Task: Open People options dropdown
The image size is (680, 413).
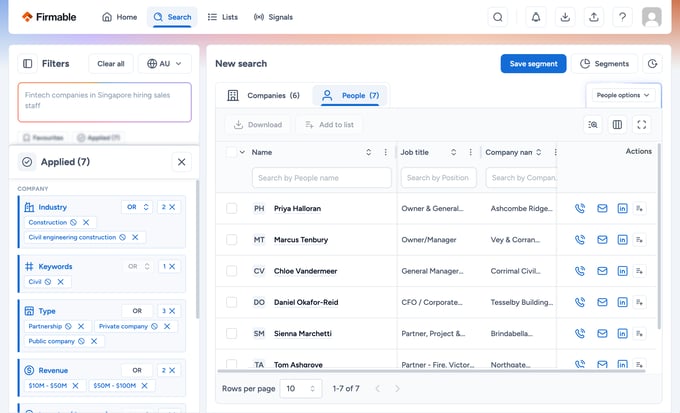Action: 623,95
